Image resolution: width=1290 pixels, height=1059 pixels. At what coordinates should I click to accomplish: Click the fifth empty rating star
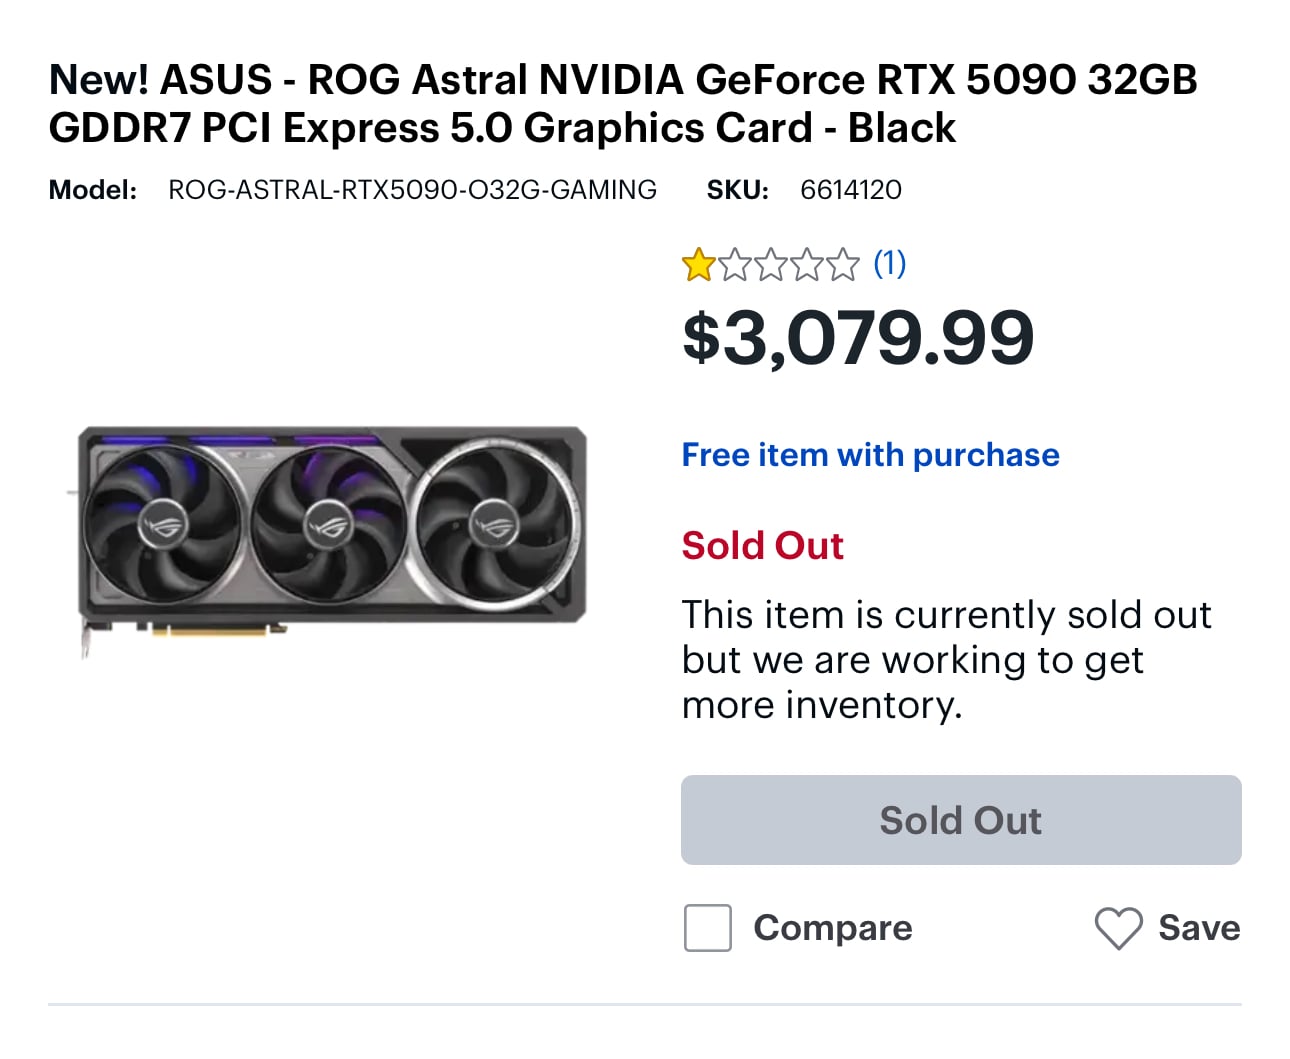(x=843, y=265)
